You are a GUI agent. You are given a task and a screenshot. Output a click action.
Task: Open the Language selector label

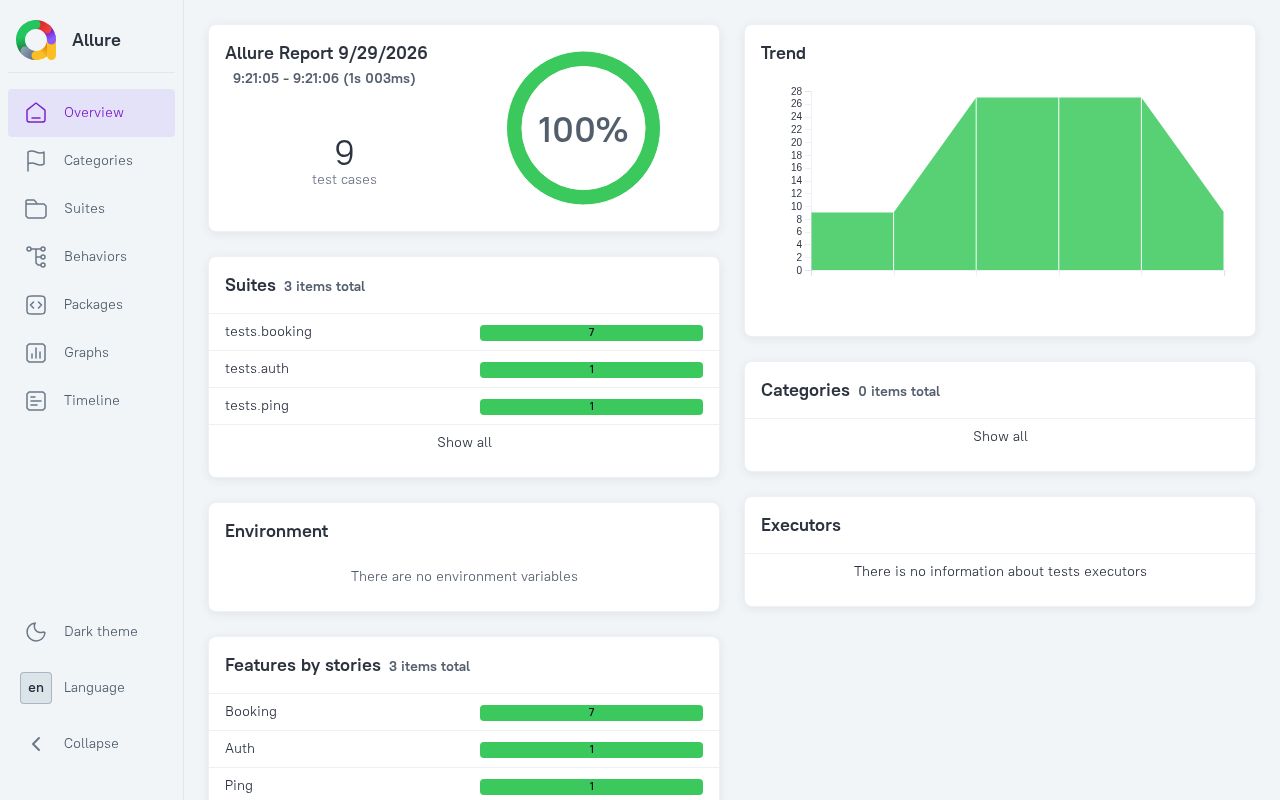pyautogui.click(x=94, y=687)
